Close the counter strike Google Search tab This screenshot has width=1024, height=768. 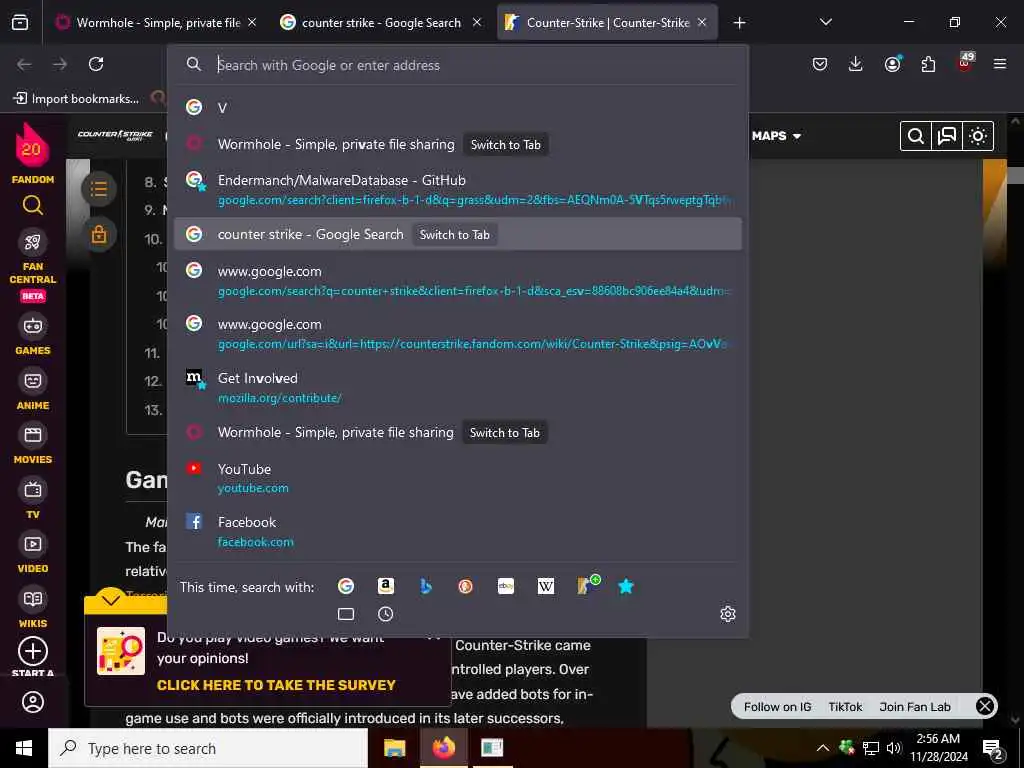click(477, 22)
